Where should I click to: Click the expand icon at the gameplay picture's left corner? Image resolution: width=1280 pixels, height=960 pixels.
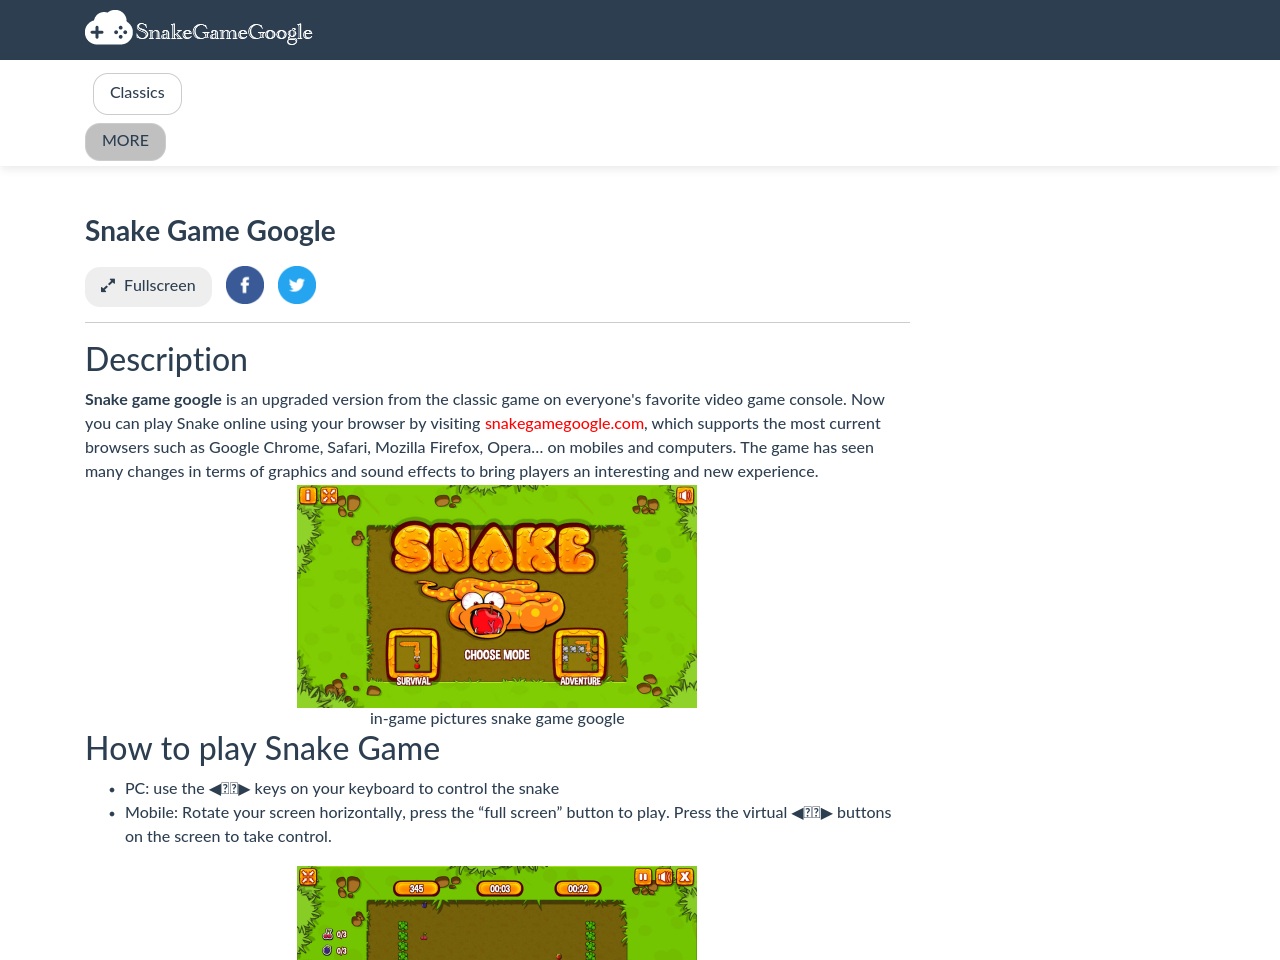(308, 877)
